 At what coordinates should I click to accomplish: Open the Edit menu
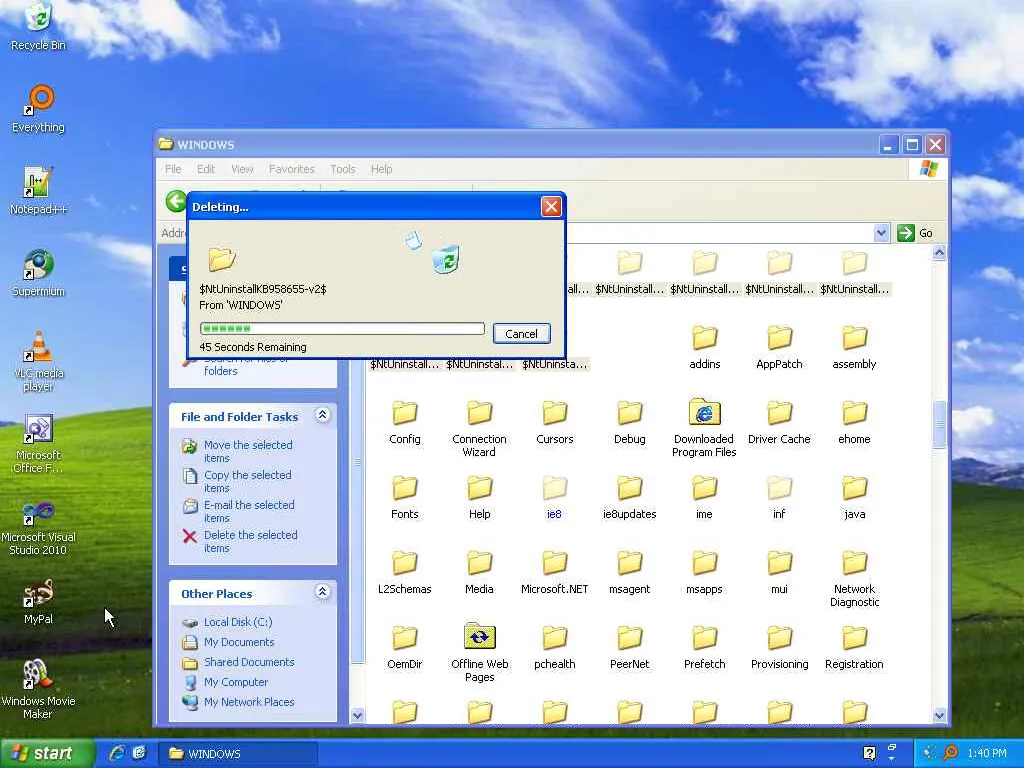pyautogui.click(x=206, y=169)
